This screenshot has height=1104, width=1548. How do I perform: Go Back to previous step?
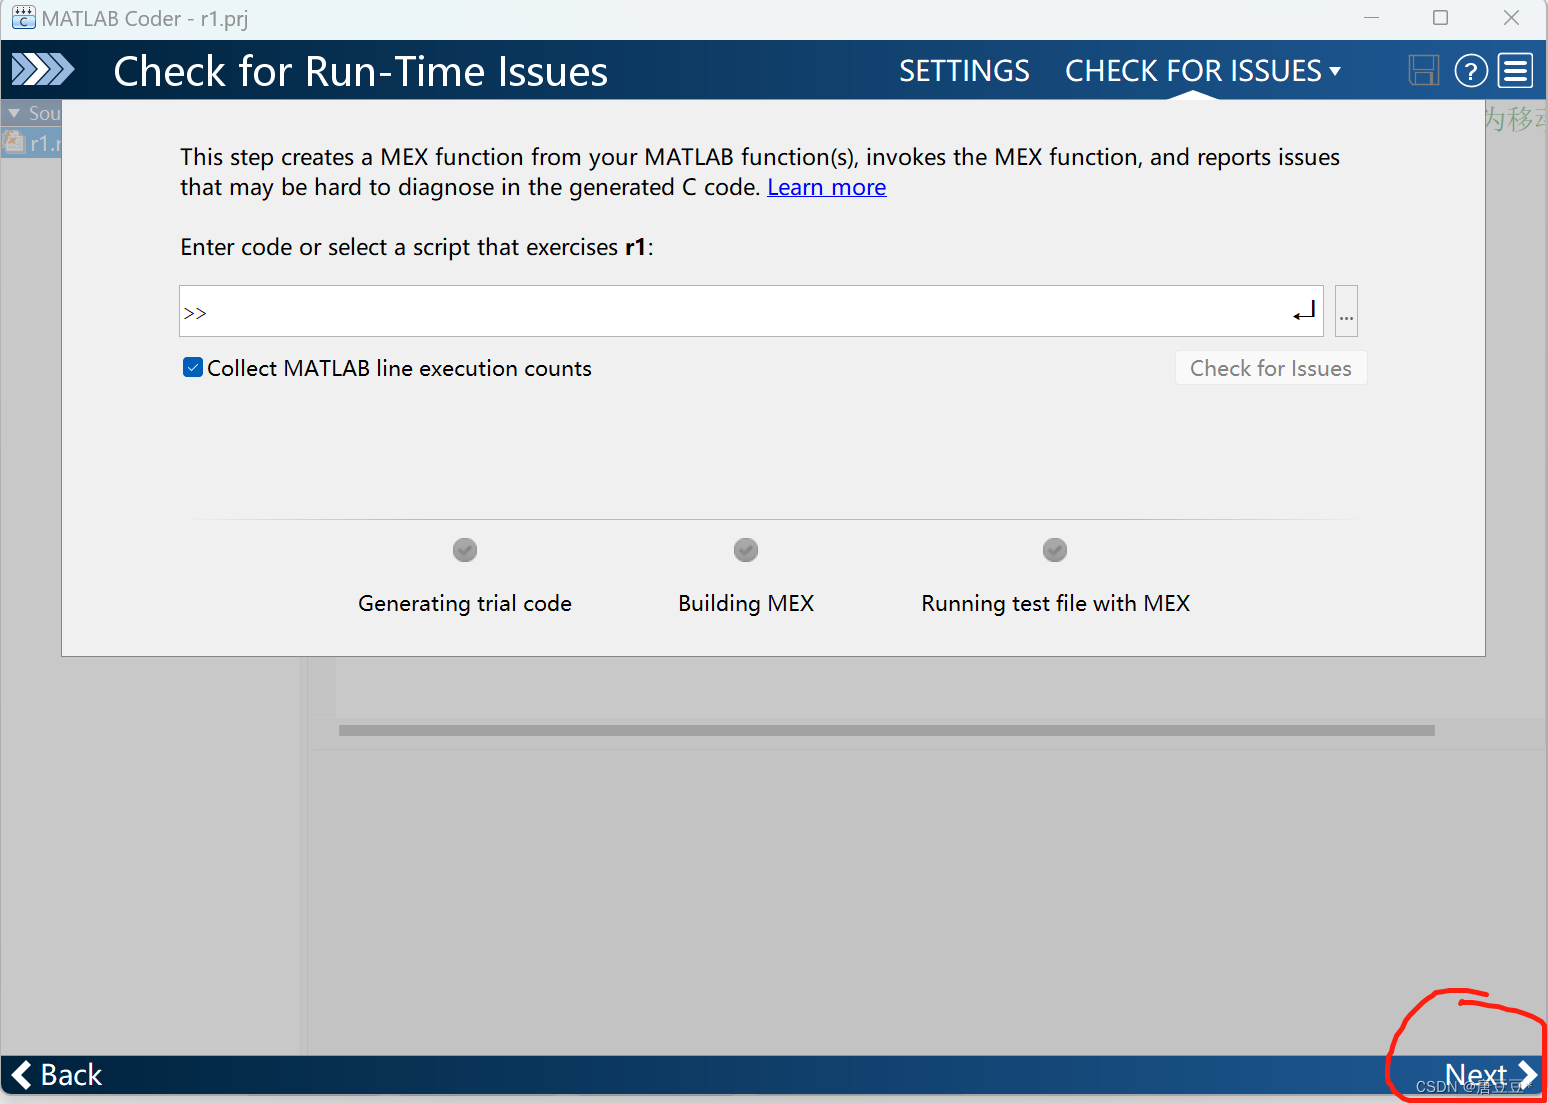tap(57, 1075)
